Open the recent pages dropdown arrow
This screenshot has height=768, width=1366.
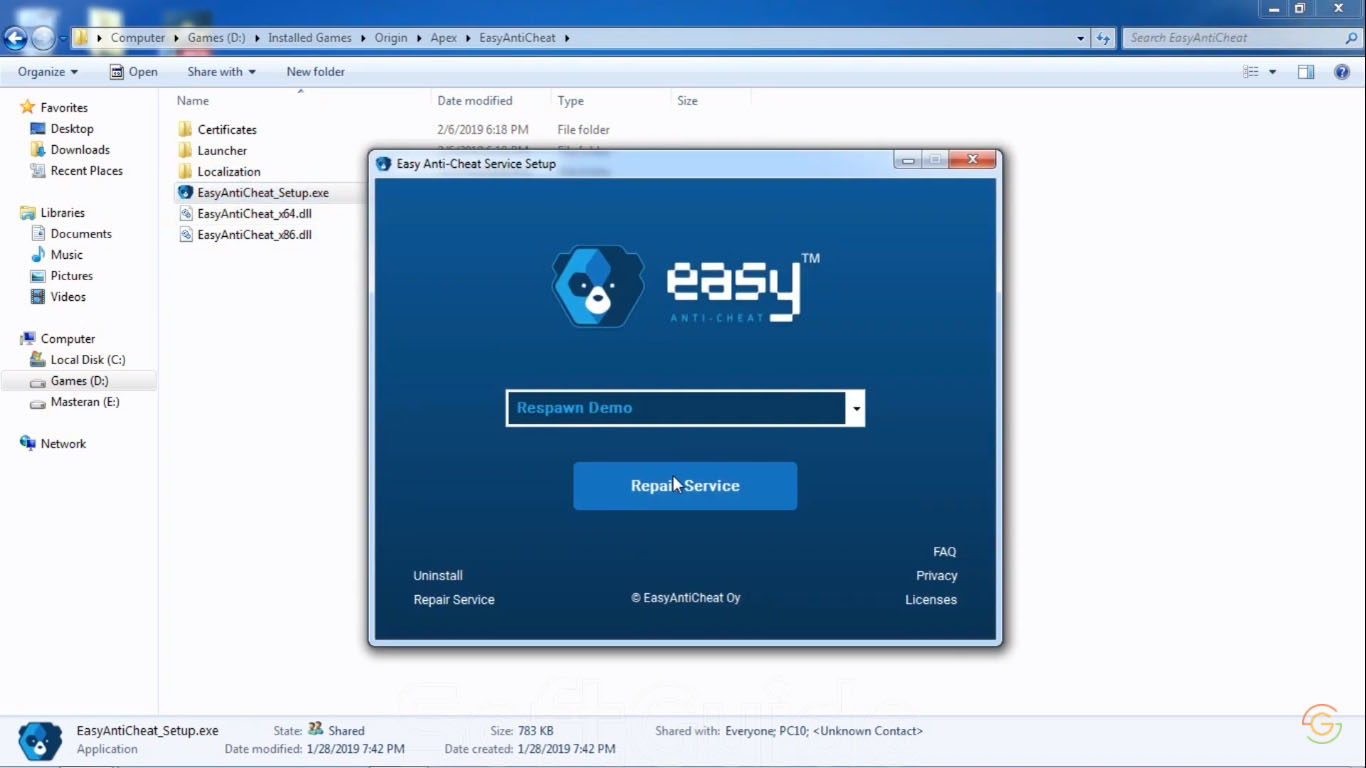tap(63, 39)
